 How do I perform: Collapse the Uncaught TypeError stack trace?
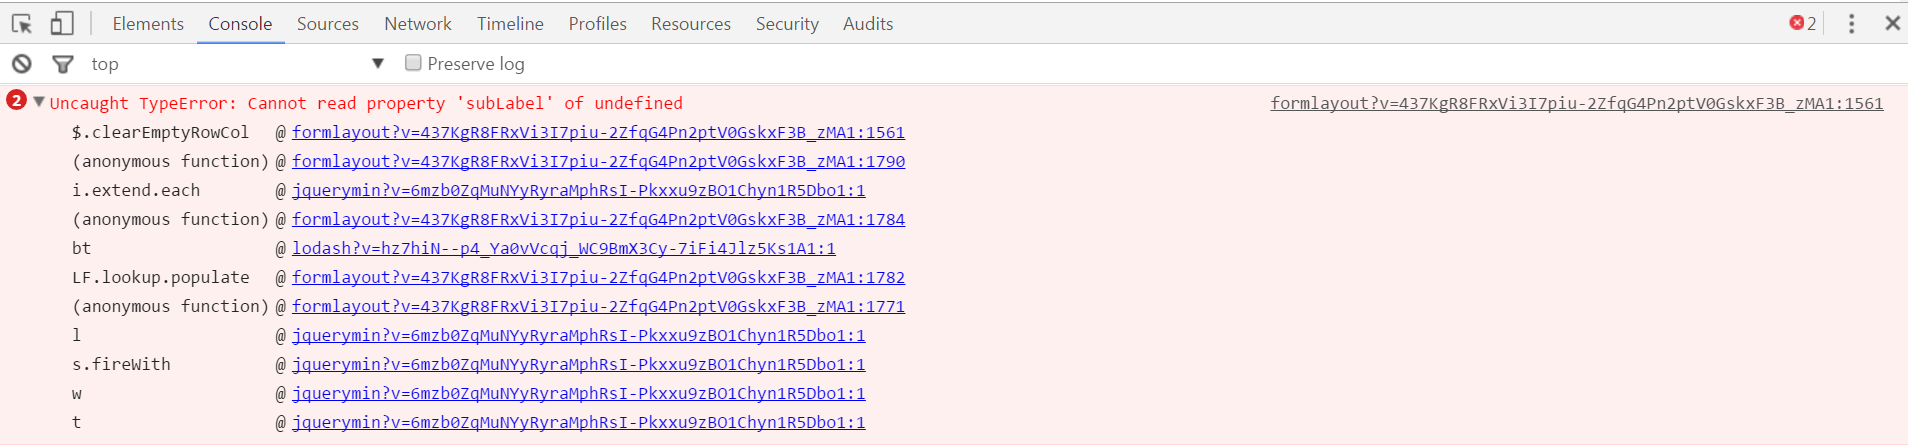39,101
